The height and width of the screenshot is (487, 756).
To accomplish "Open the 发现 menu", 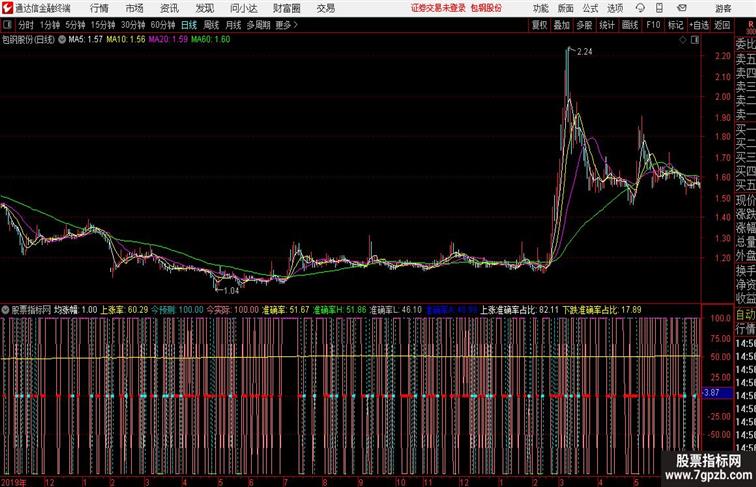I will tap(204, 8).
